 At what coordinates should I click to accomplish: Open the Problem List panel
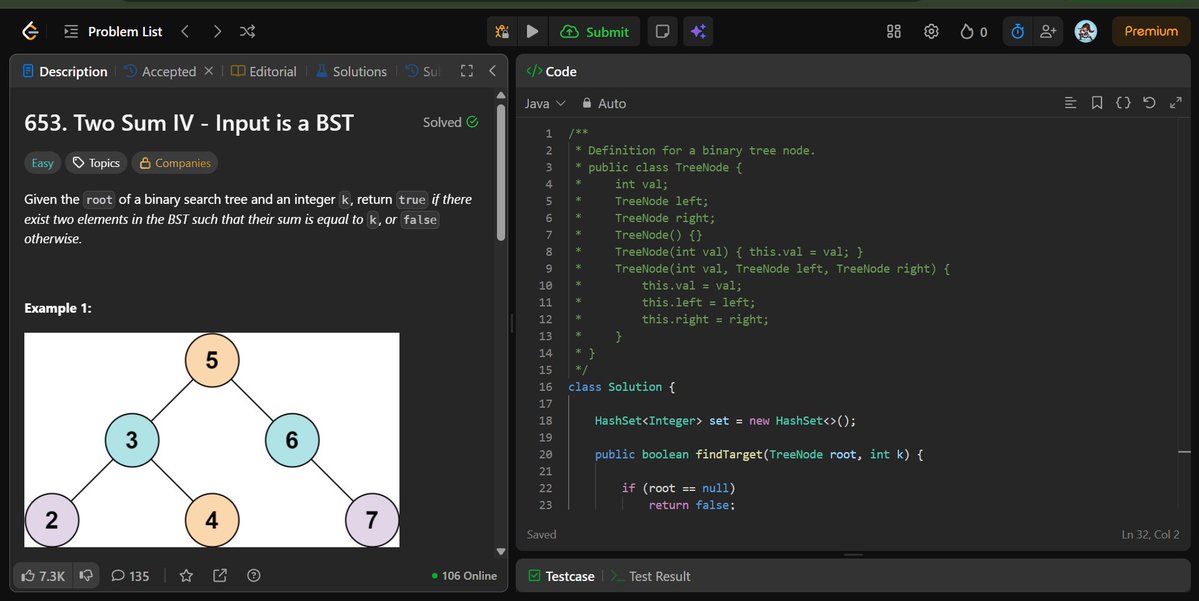[113, 31]
